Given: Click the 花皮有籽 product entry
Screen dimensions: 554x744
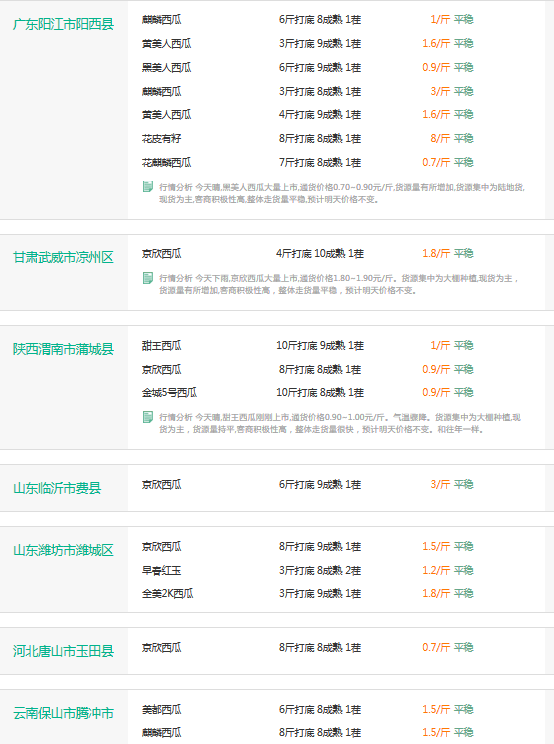Looking at the screenshot, I should [161, 139].
